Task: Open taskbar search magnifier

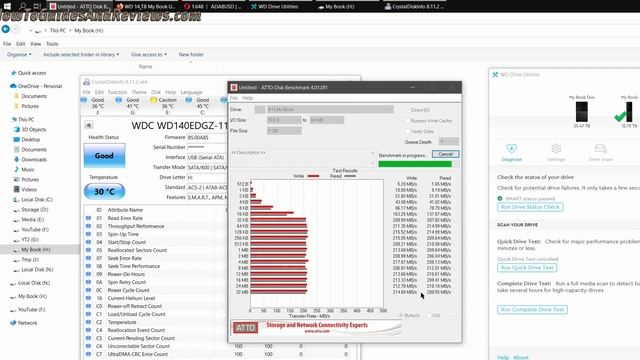Action: coord(23,7)
